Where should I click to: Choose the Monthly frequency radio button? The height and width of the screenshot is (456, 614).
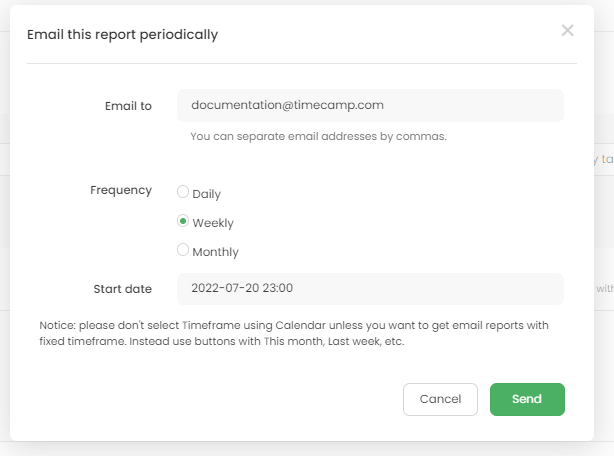pos(183,250)
